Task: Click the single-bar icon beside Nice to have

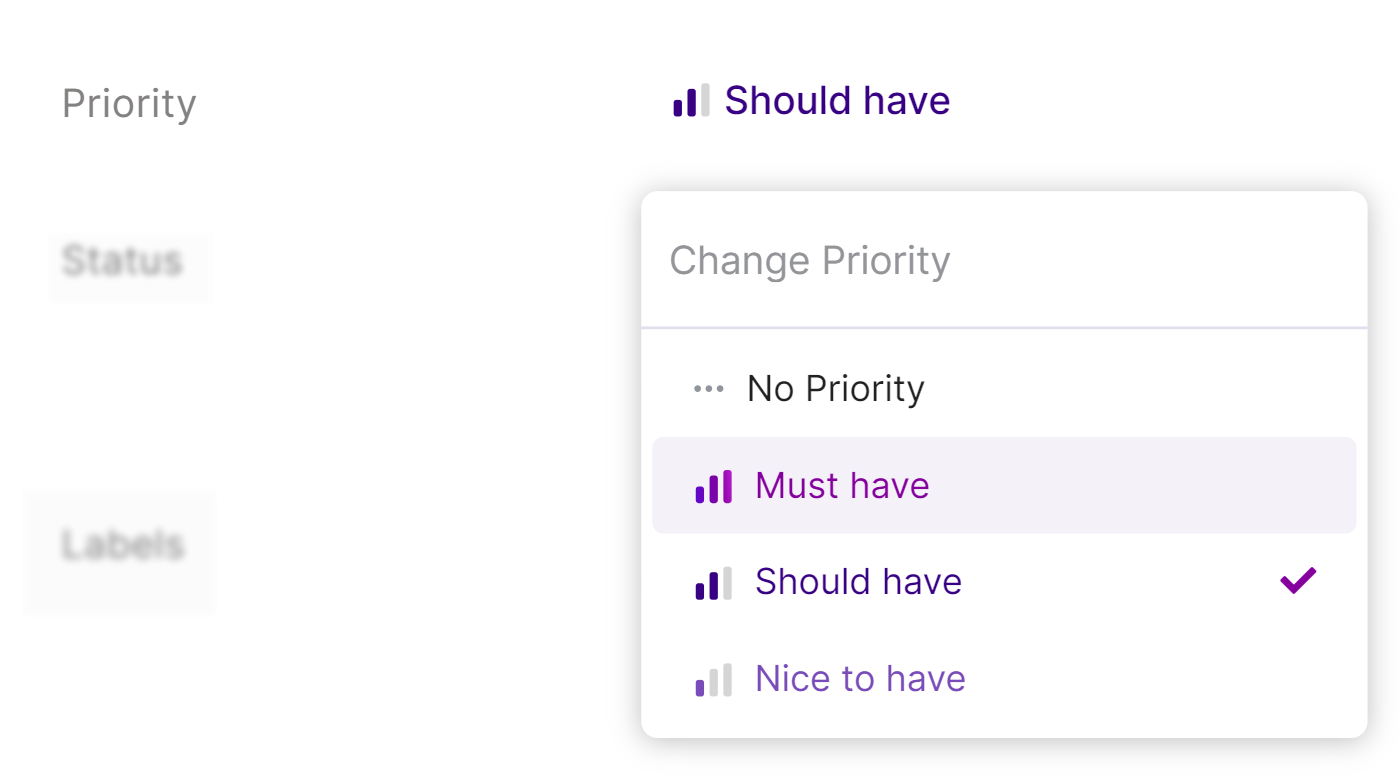Action: 714,680
